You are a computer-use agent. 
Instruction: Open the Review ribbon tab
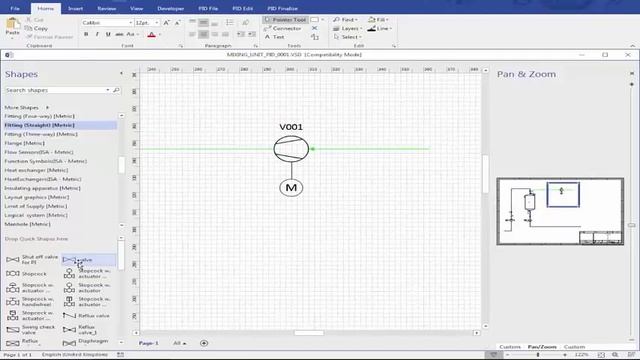(107, 8)
